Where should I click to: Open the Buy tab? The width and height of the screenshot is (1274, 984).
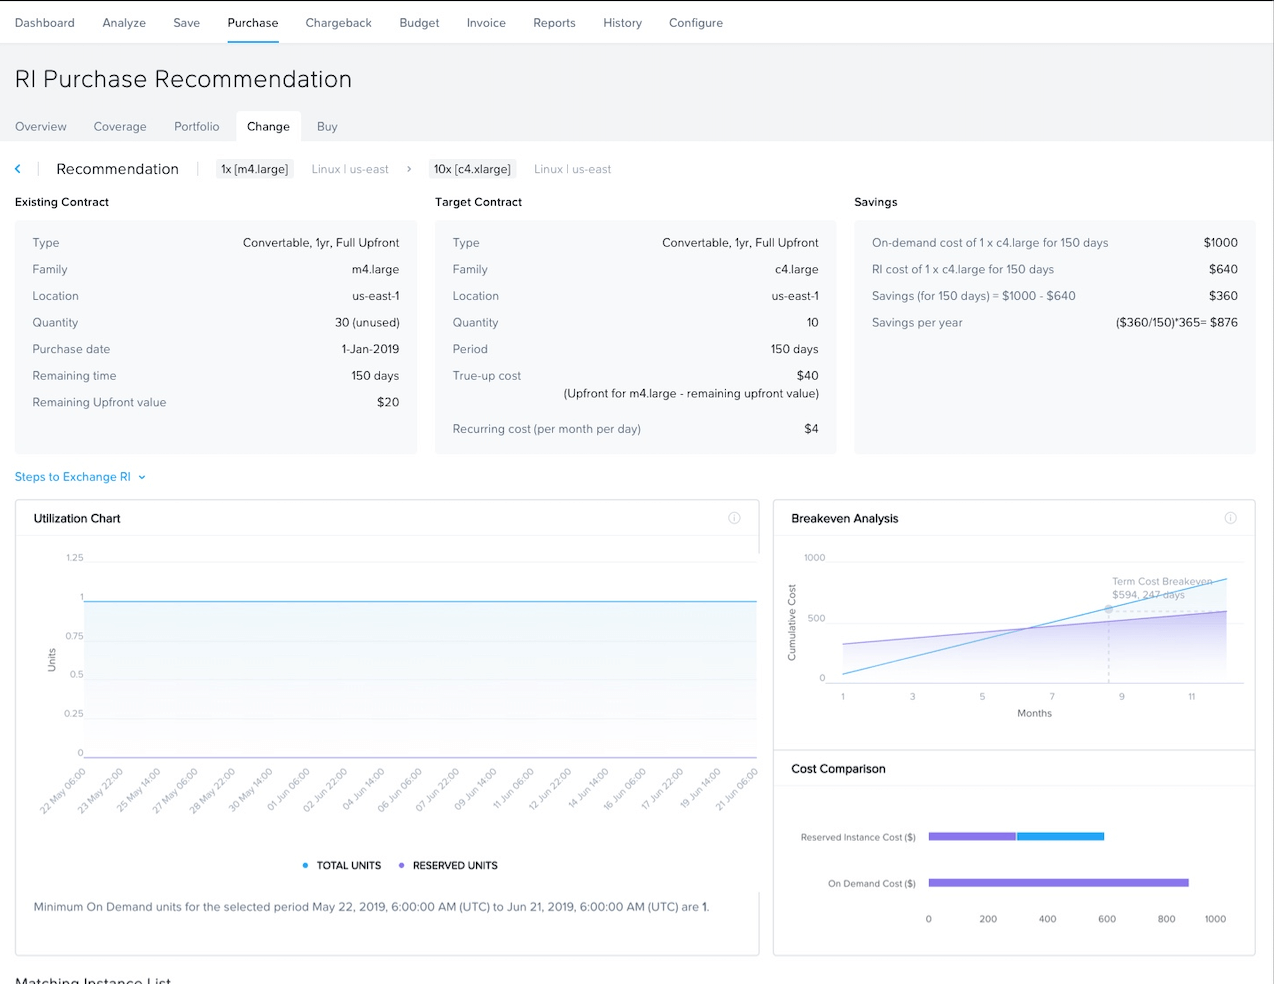pos(327,127)
